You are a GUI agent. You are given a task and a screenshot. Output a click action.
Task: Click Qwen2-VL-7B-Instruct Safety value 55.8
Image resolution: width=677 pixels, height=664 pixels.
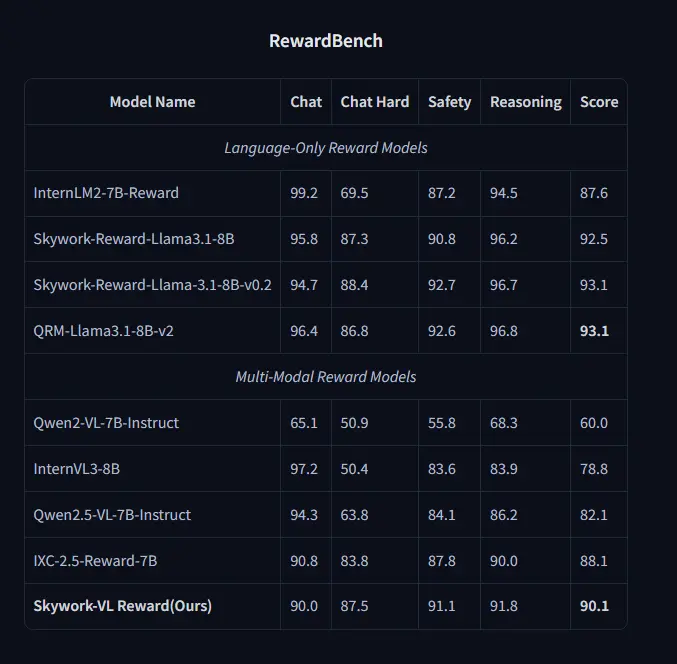442,423
